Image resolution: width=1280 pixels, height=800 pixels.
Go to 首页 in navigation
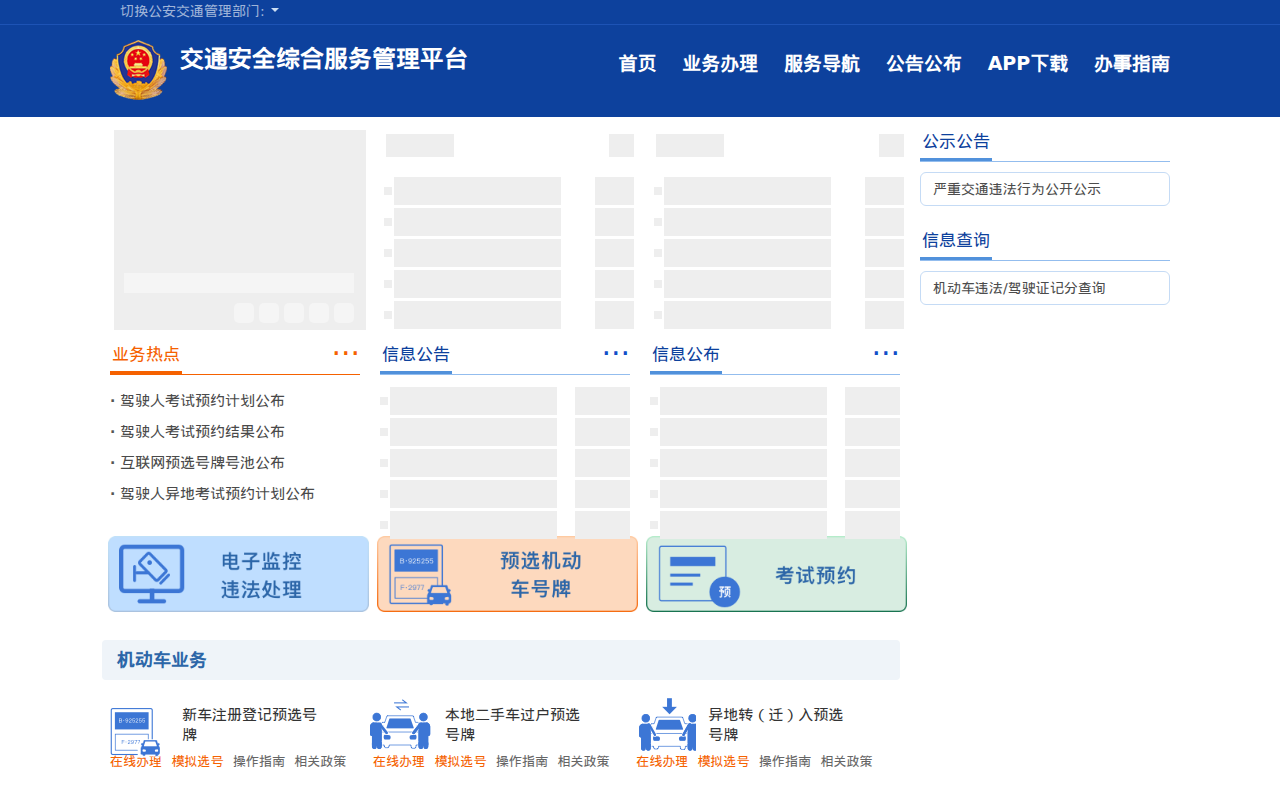click(637, 64)
